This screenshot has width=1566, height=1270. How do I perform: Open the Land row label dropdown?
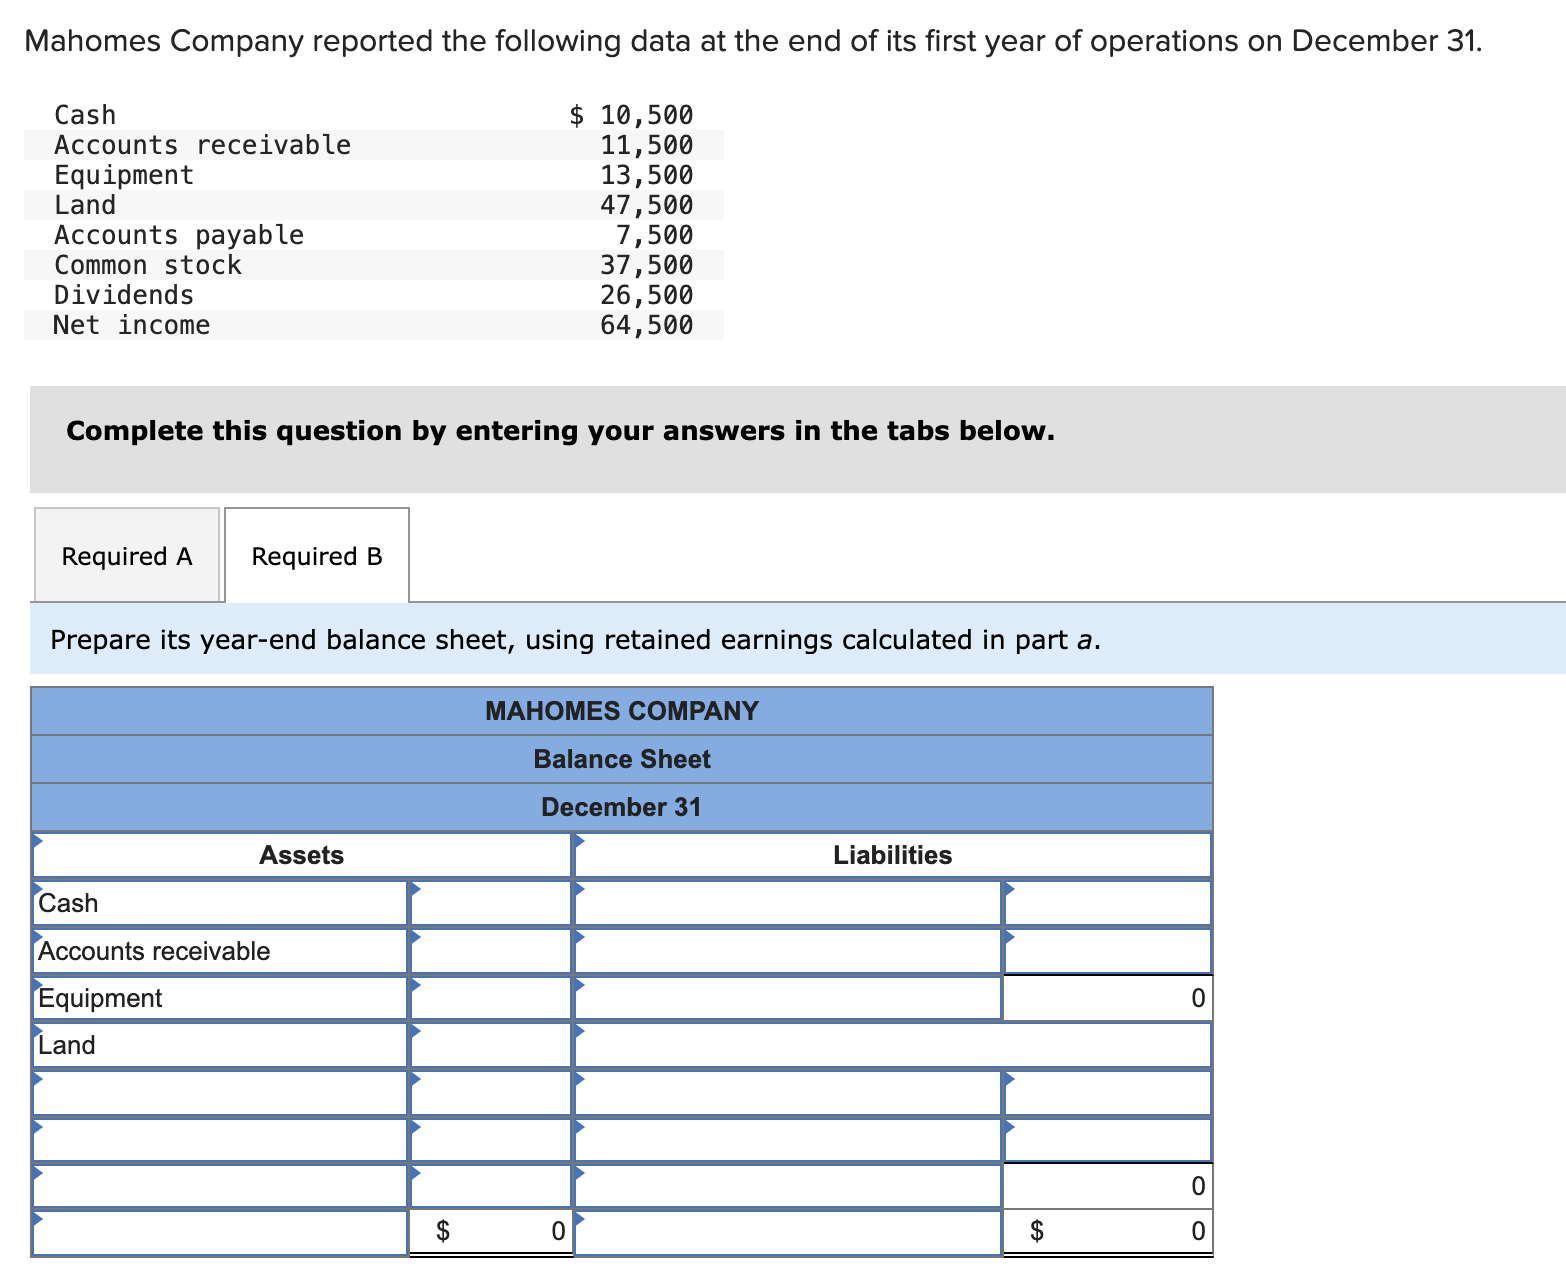[x=220, y=1045]
